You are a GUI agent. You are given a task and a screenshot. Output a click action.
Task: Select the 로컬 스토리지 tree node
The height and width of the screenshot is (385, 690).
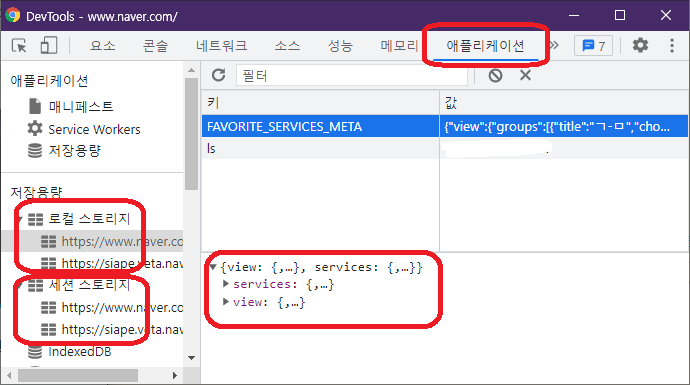(x=89, y=218)
